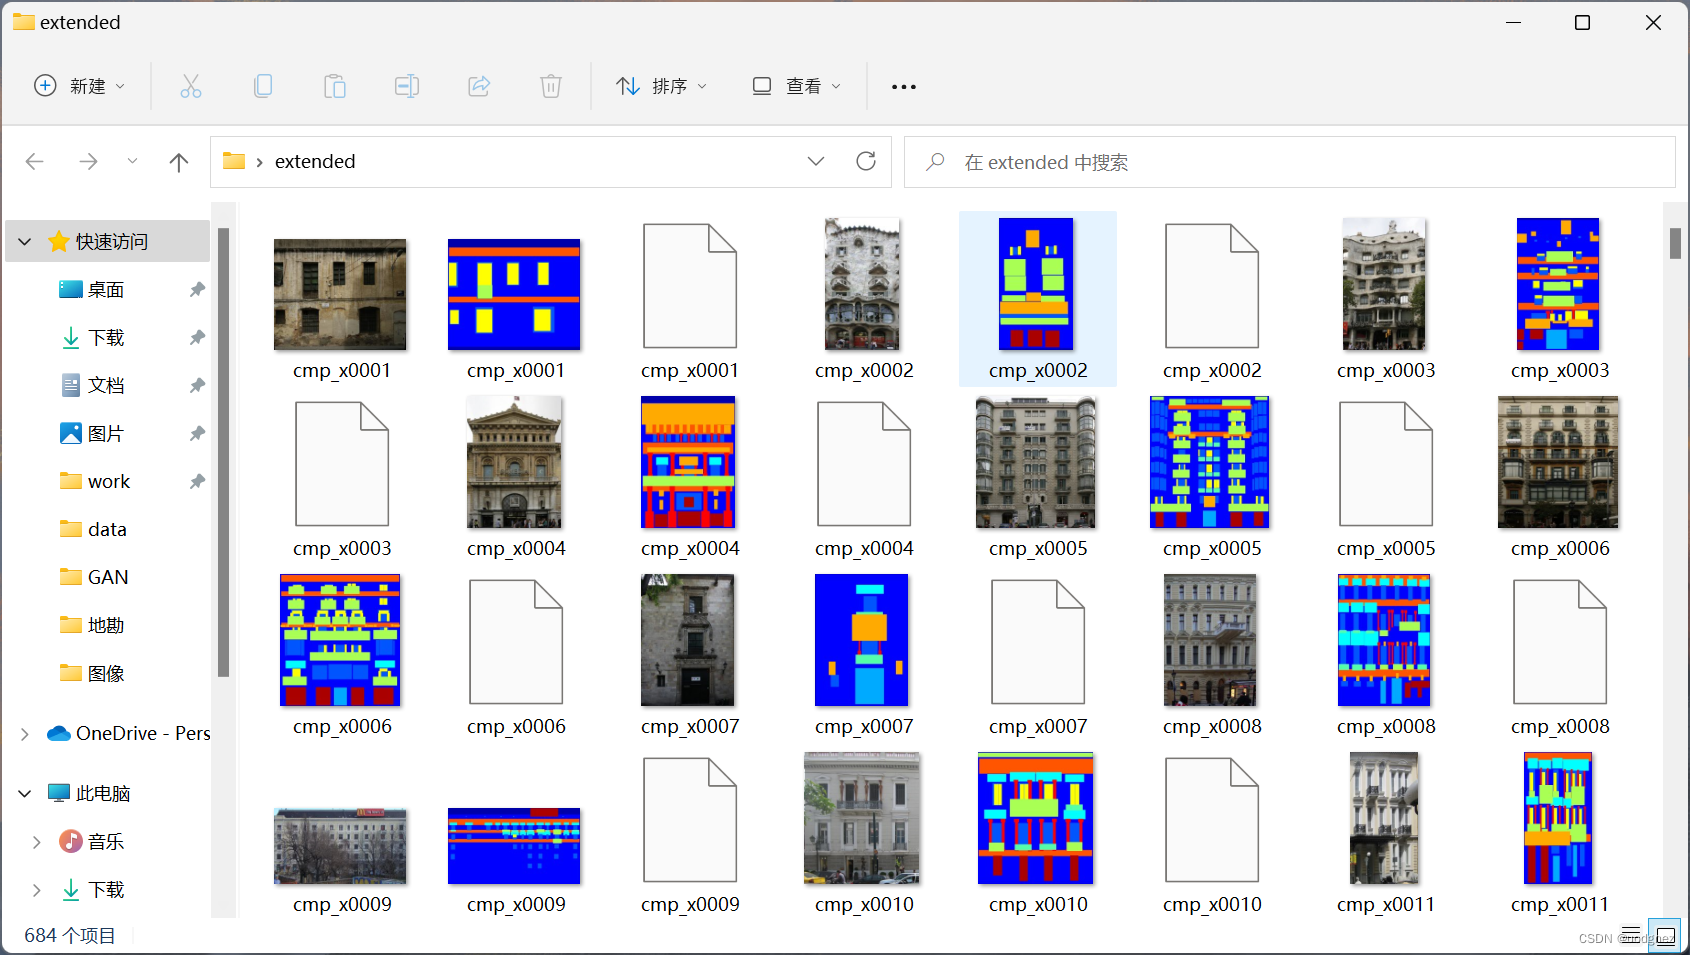
Task: Click the Back navigation button
Action: 35,161
